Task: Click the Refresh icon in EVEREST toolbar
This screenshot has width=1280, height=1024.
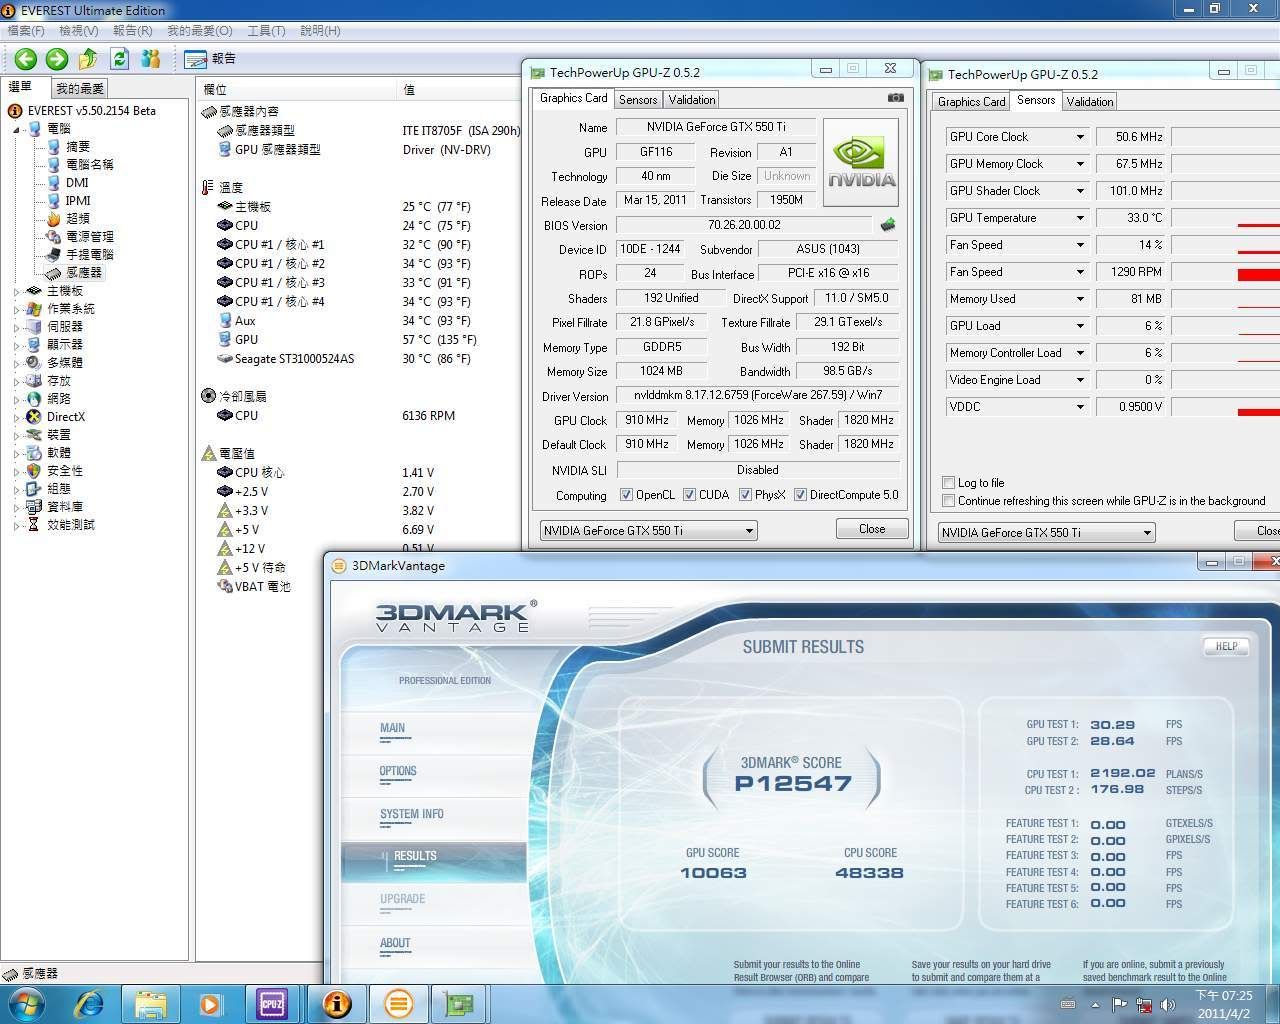Action: coord(120,59)
